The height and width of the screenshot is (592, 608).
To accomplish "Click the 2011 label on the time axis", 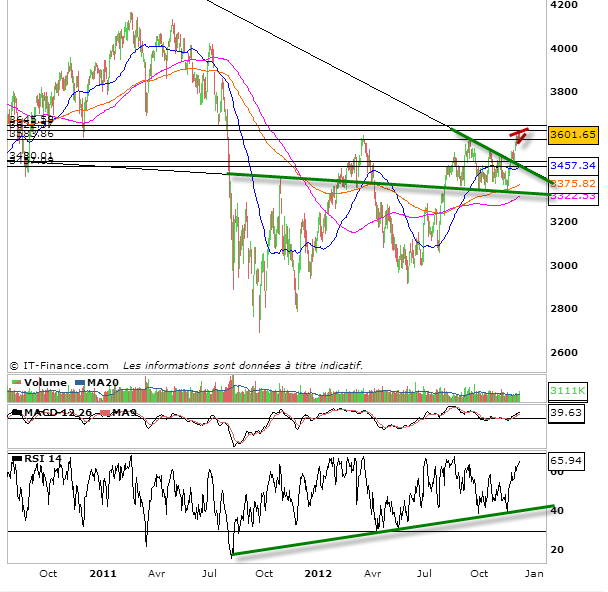I will click(x=104, y=575).
